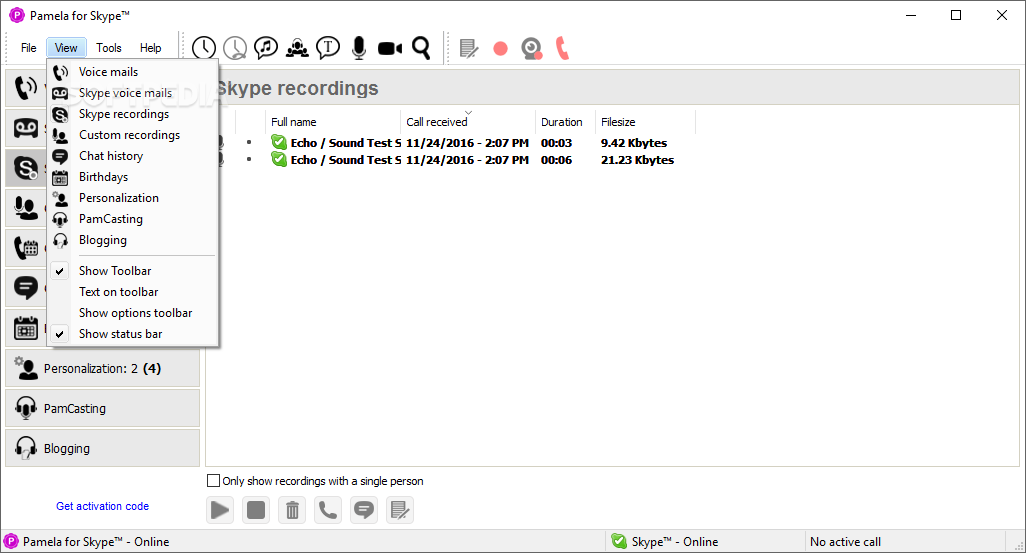Choose PamCasting from View menu
The width and height of the screenshot is (1026, 553).
tap(133, 219)
